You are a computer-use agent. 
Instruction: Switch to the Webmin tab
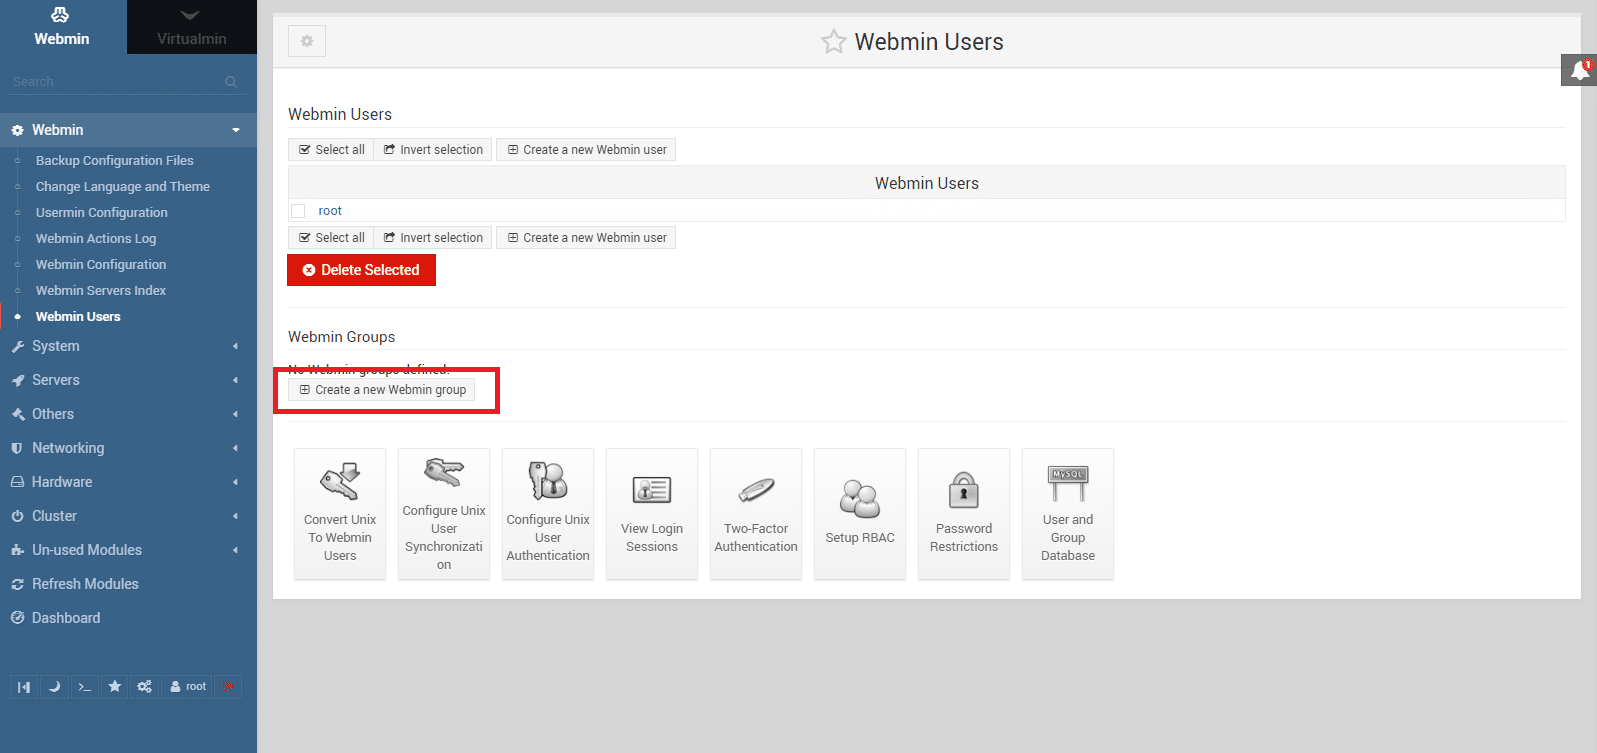click(62, 27)
